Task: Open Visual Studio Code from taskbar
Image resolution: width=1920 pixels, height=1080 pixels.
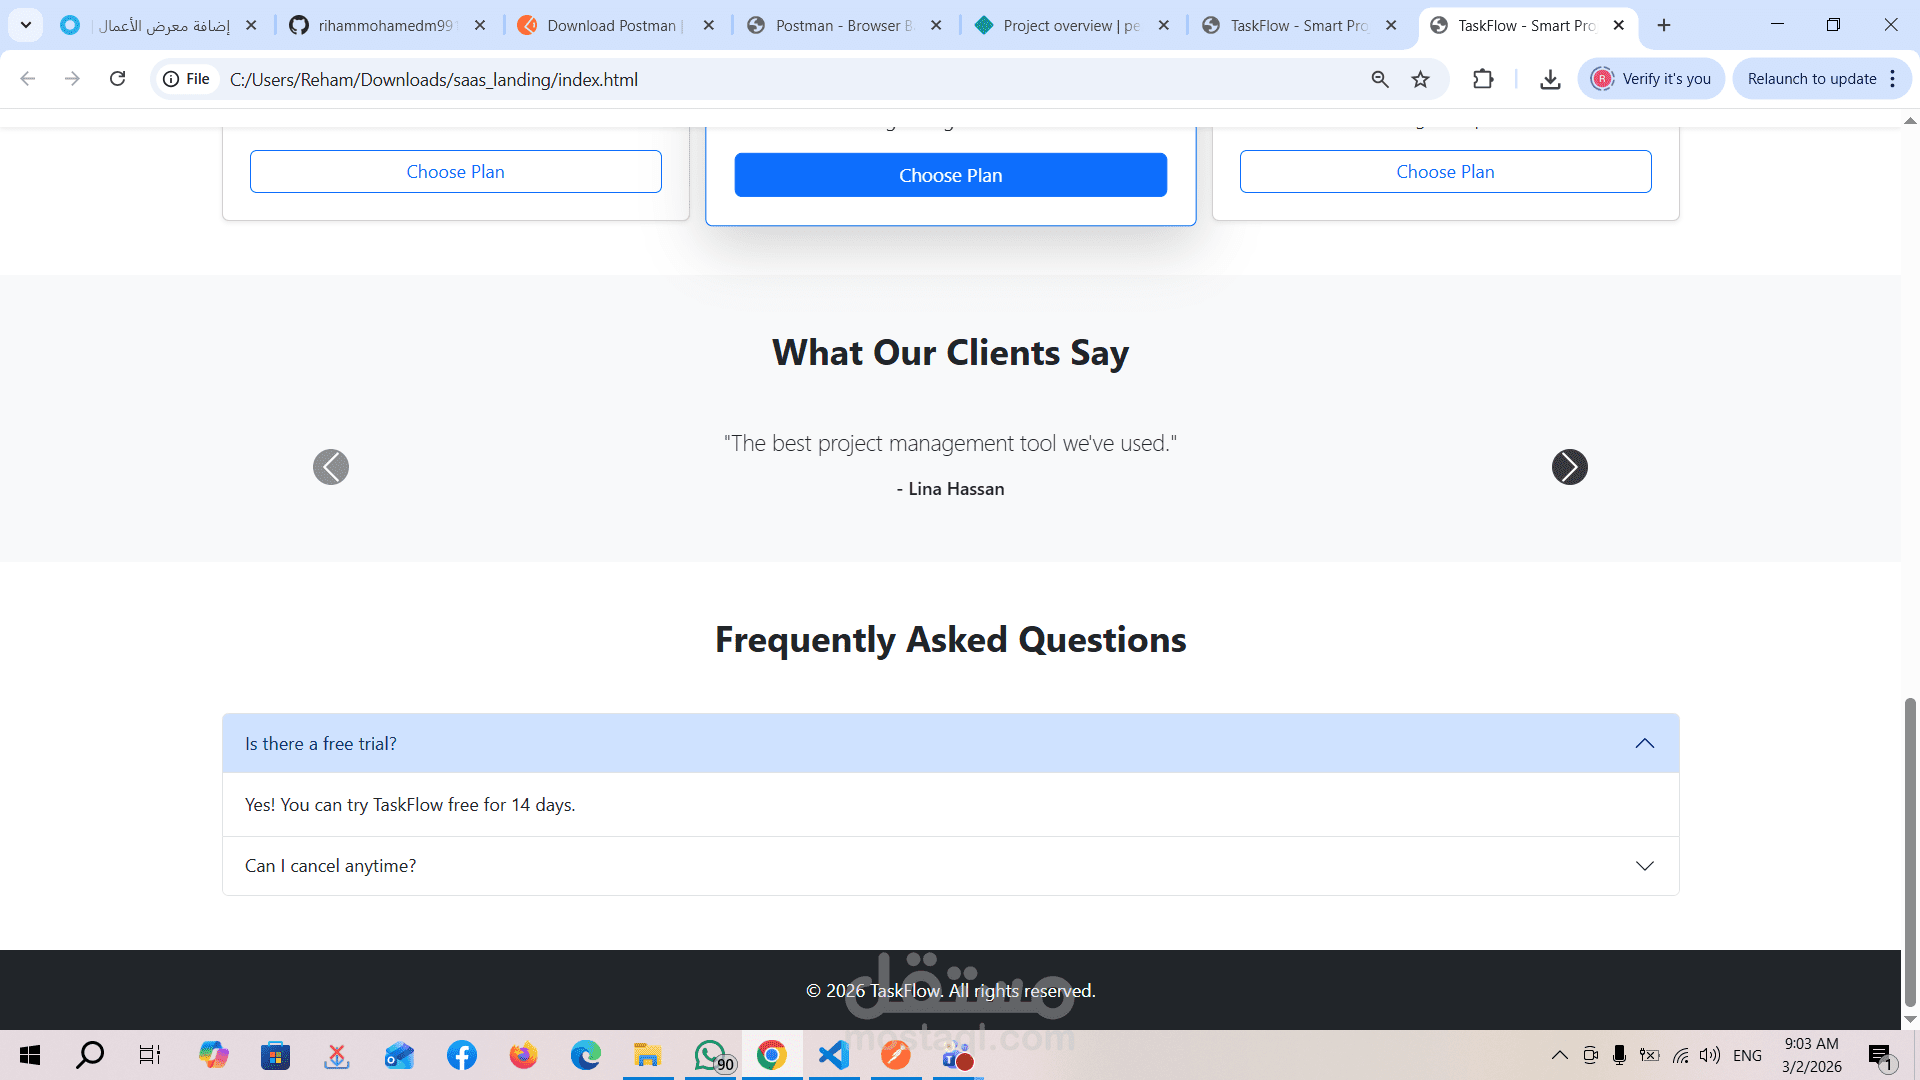Action: 834,1055
